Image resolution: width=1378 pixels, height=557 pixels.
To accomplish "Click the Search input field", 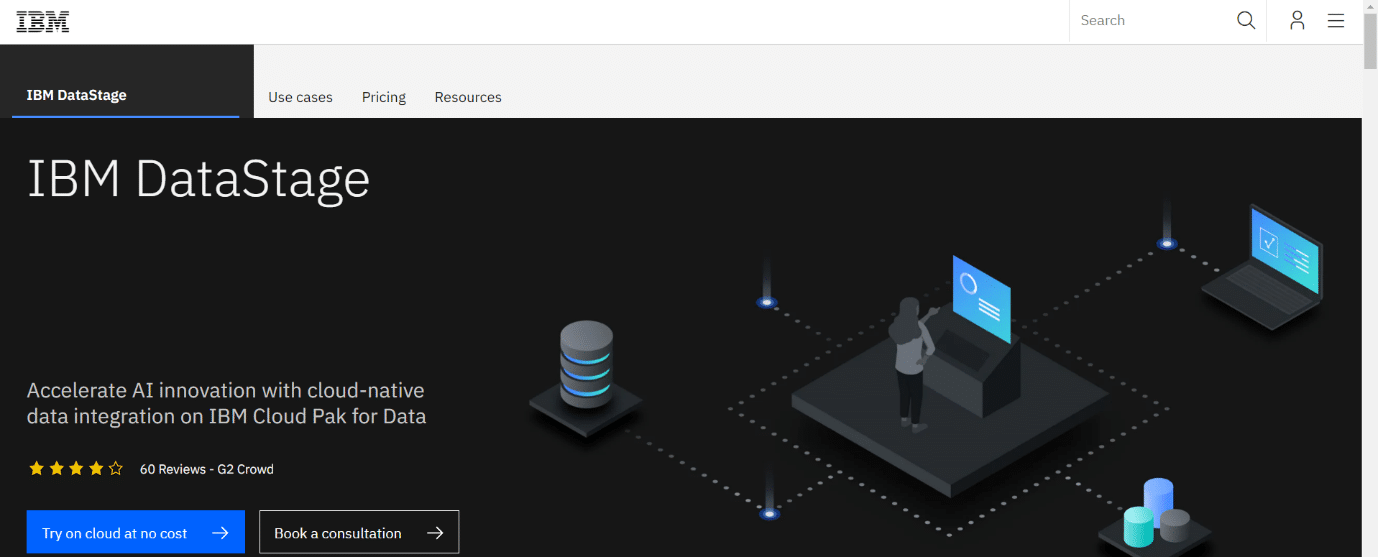I will [x=1152, y=20].
